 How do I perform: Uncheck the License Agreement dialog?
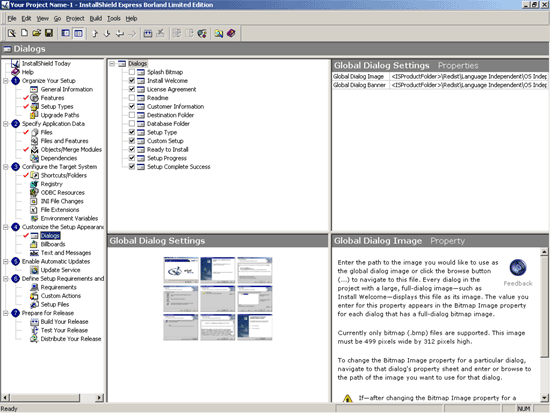tap(132, 89)
